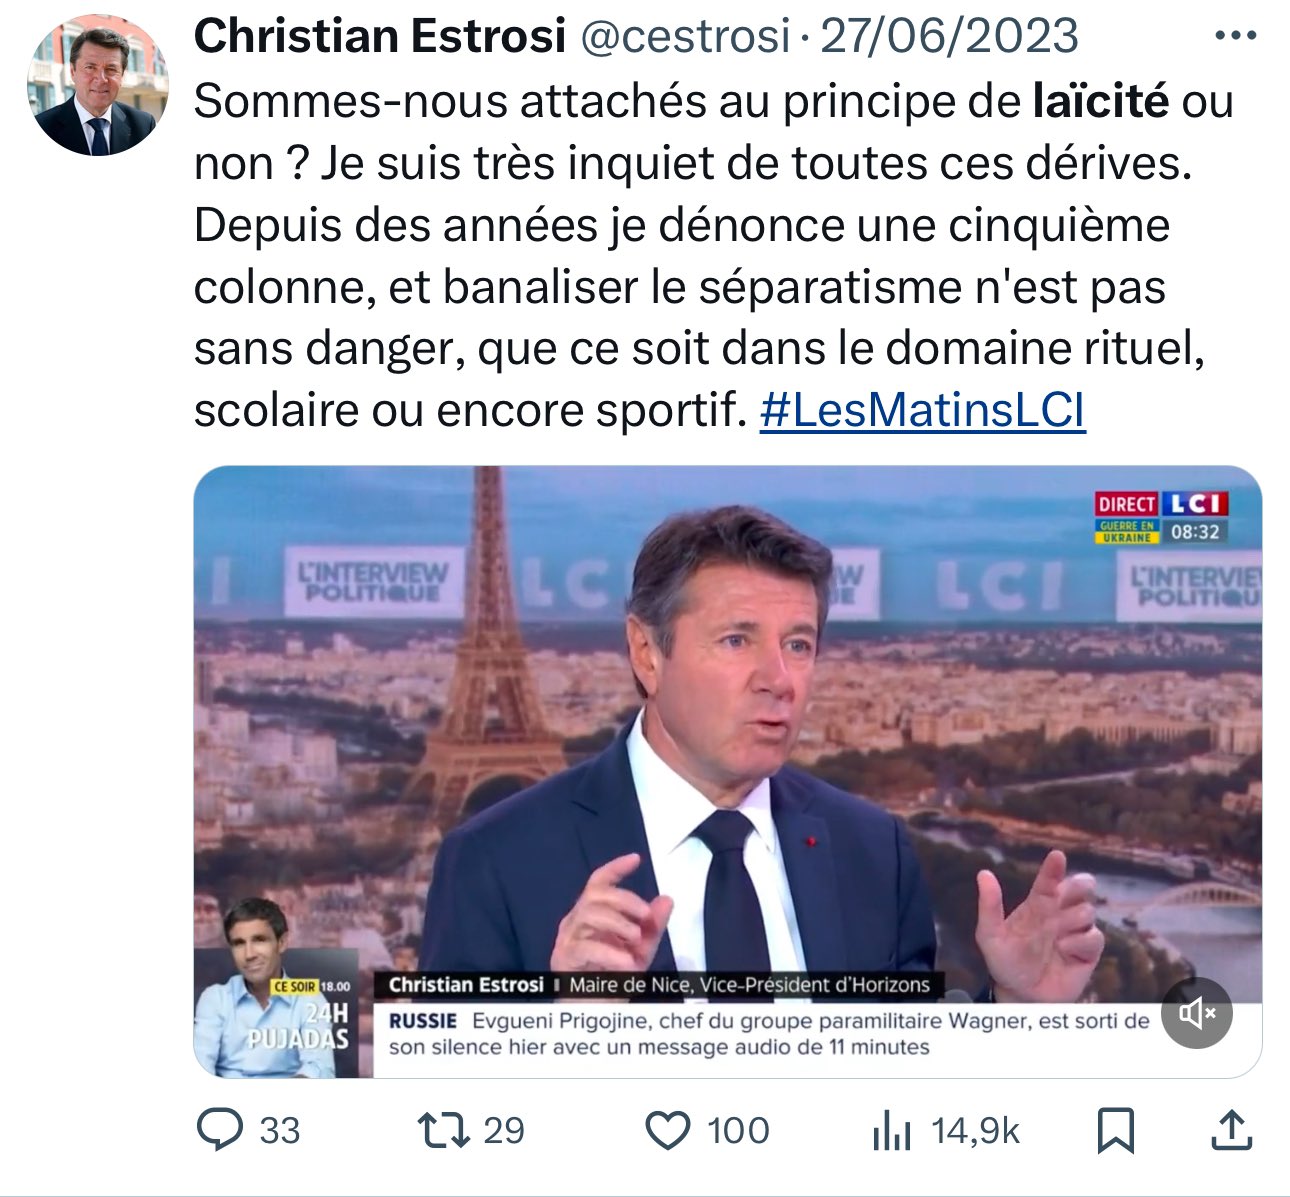
Task: Reply to the tweet via speech bubble icon
Action: coord(220,1130)
